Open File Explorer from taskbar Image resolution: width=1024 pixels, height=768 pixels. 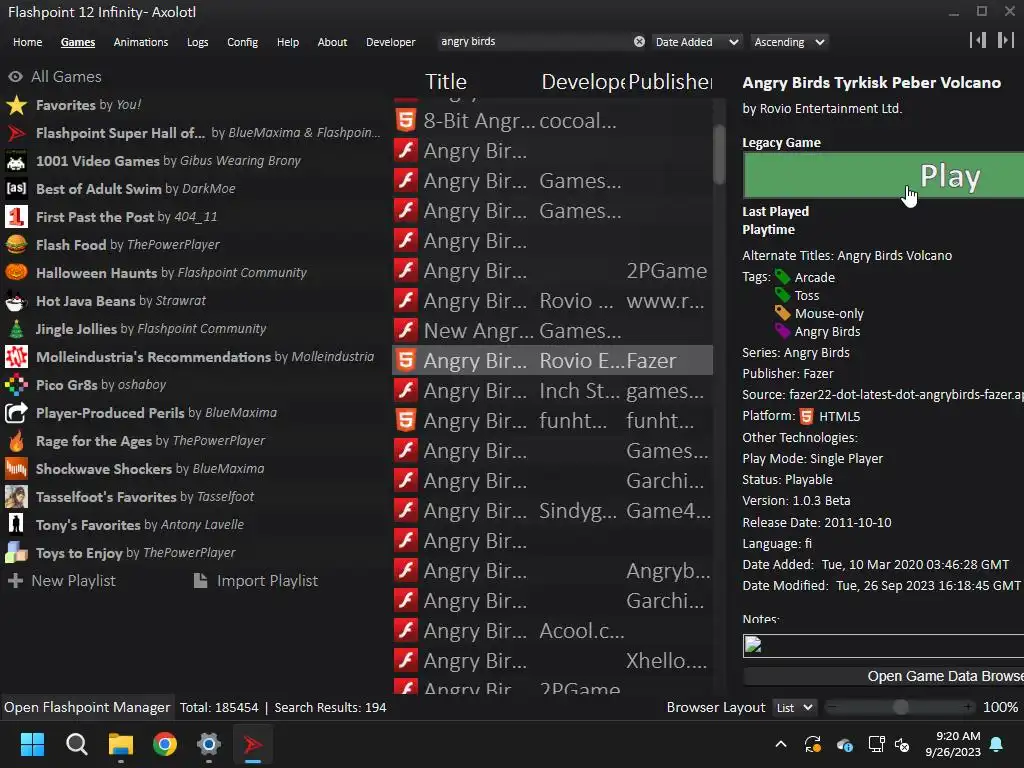click(x=121, y=744)
